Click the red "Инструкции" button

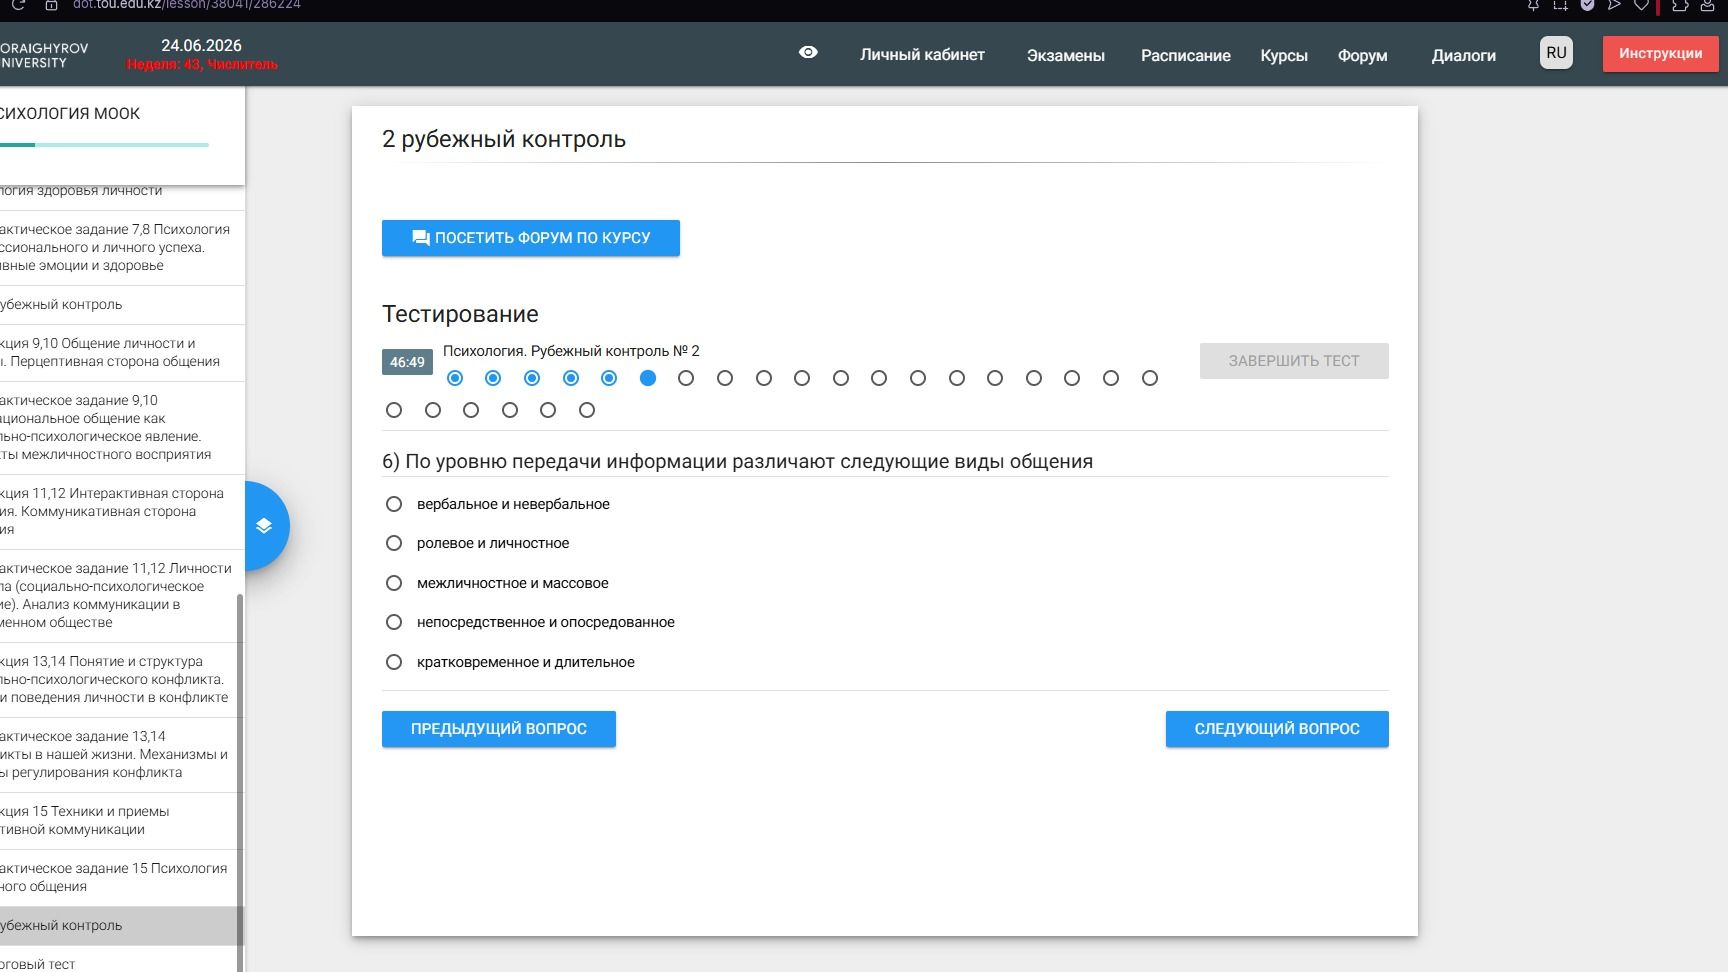pyautogui.click(x=1660, y=54)
